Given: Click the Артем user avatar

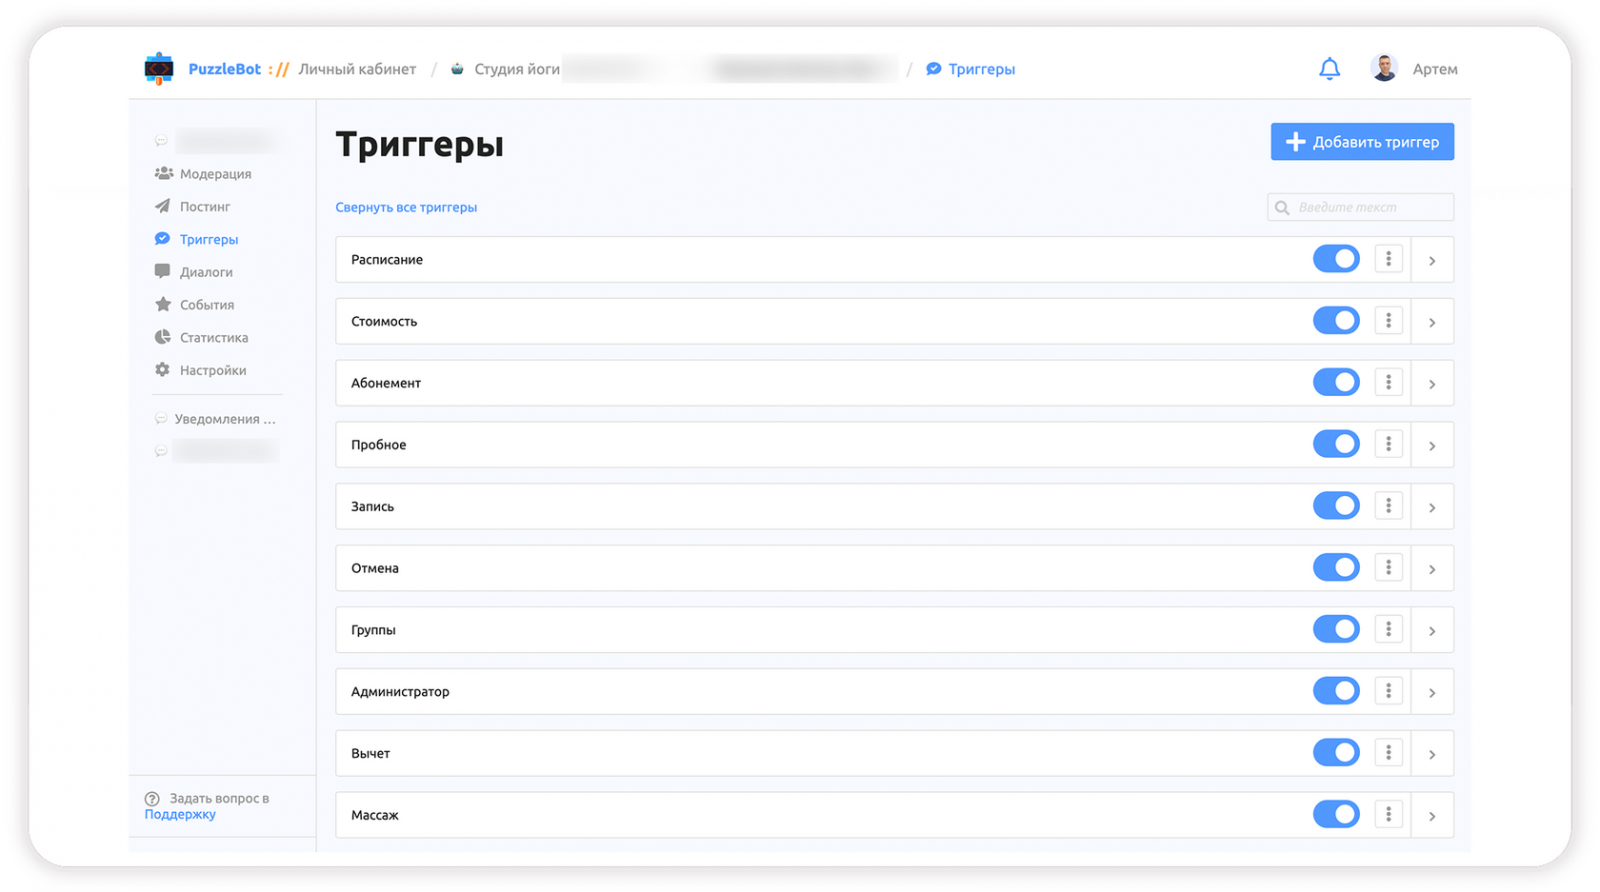Looking at the screenshot, I should [1384, 68].
